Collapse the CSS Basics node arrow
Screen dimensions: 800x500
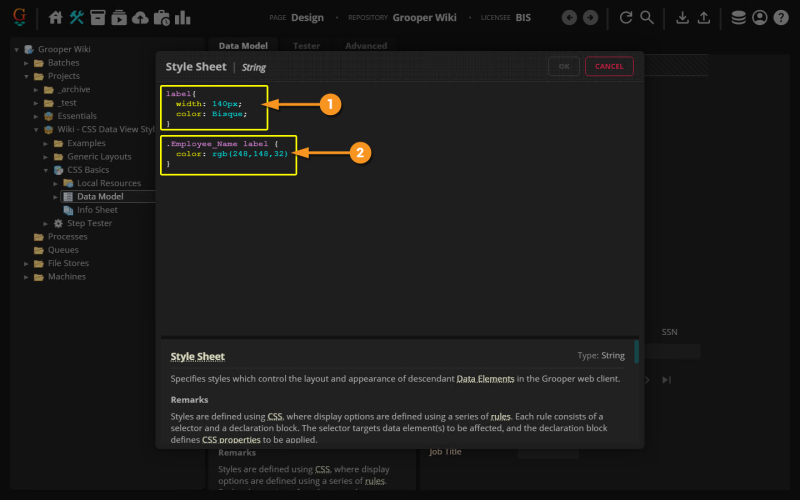tap(45, 170)
